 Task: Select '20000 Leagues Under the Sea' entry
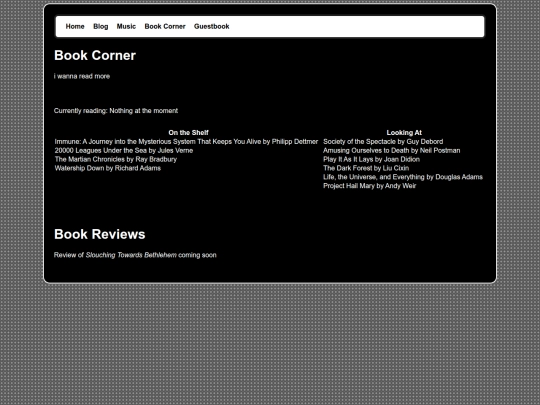[x=124, y=150]
